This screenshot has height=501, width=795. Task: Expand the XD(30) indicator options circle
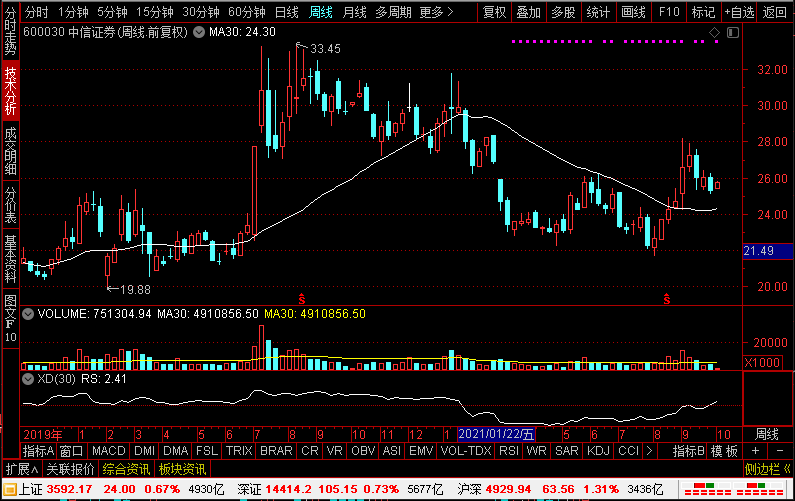click(28, 379)
